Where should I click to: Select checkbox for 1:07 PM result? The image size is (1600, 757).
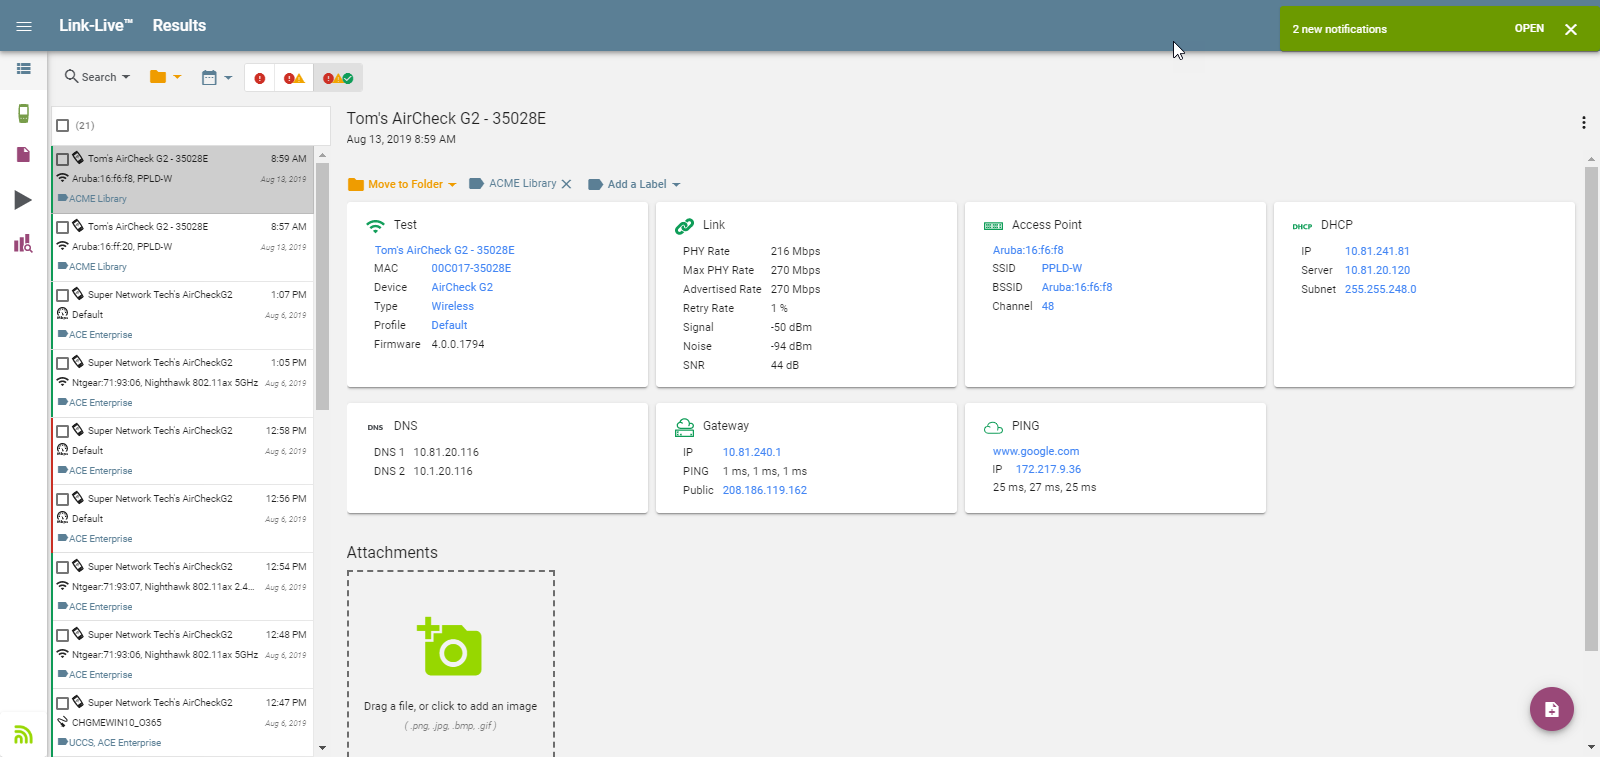point(63,295)
